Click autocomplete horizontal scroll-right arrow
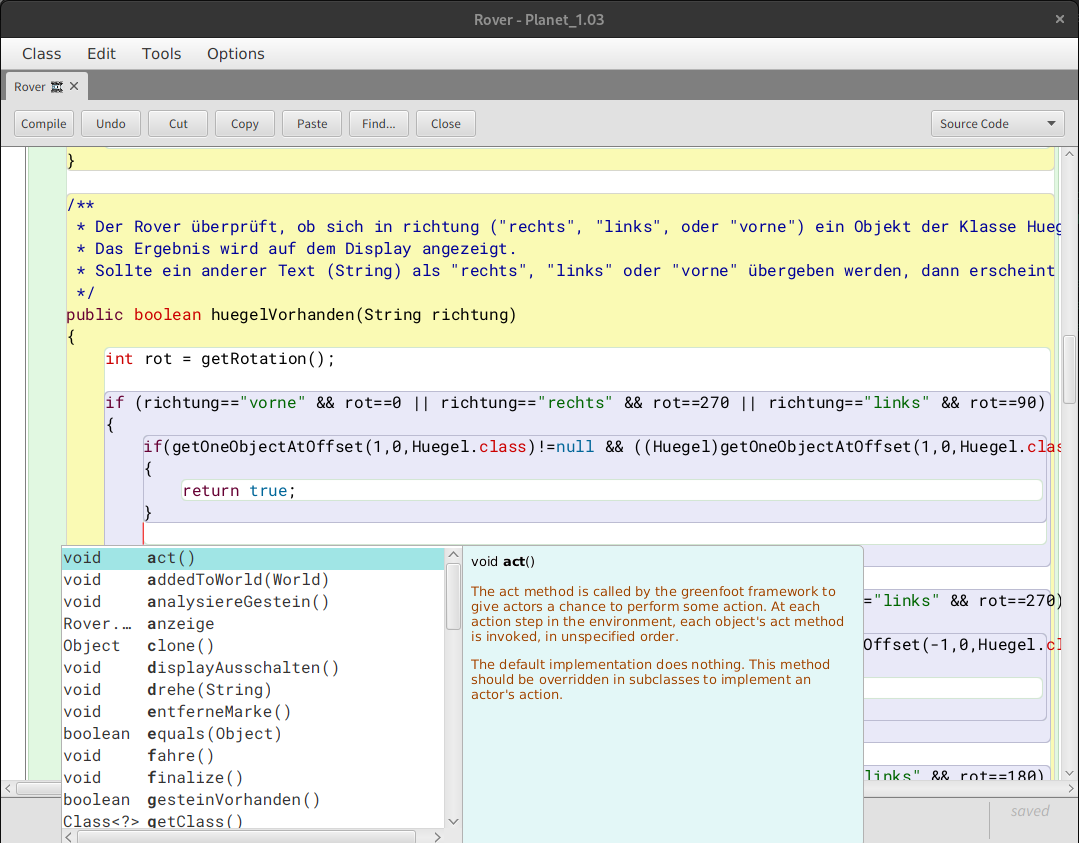Viewport: 1079px width, 843px height. tap(437, 837)
